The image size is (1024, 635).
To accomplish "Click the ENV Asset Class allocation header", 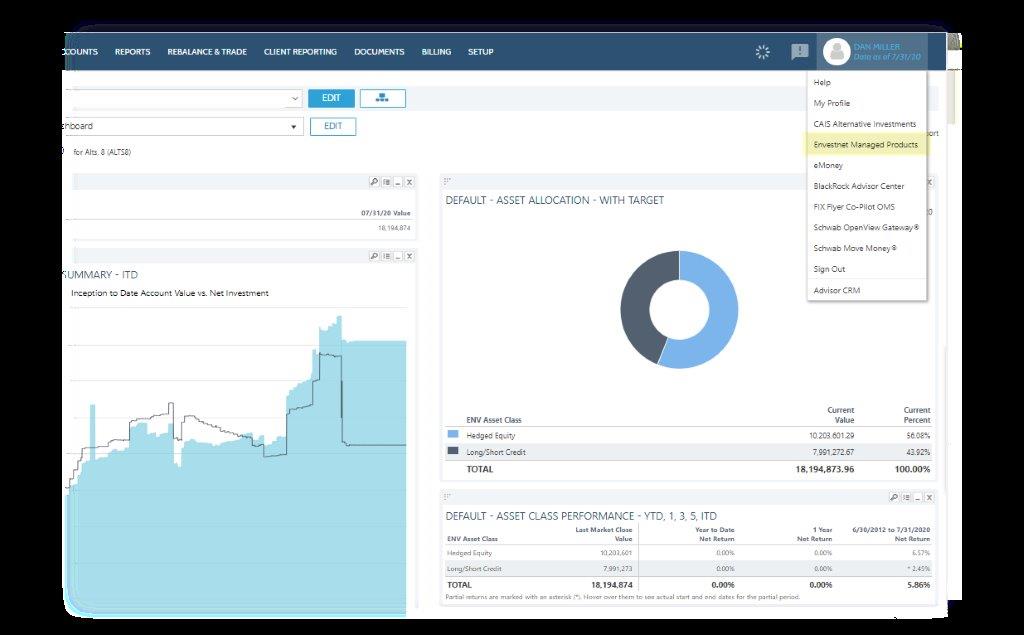I will click(x=494, y=420).
